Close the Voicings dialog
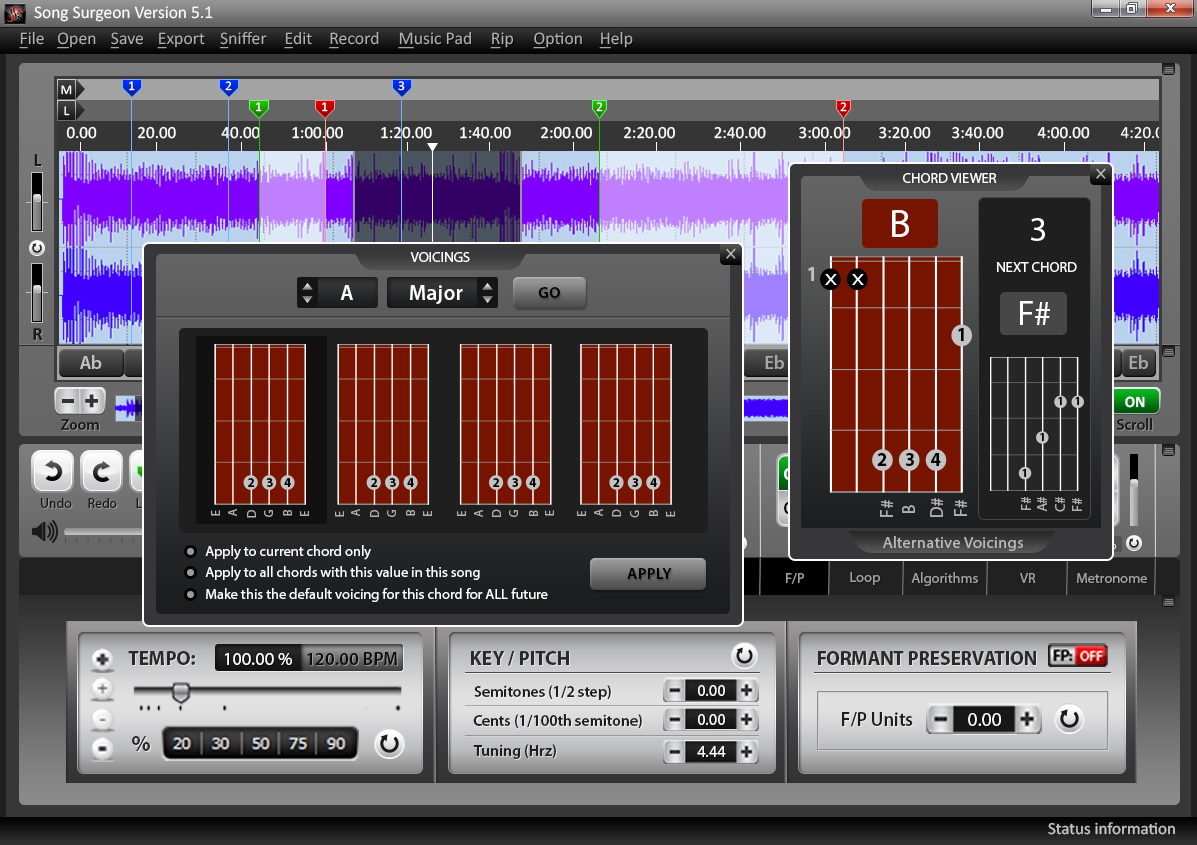This screenshot has width=1197, height=845. click(x=731, y=254)
